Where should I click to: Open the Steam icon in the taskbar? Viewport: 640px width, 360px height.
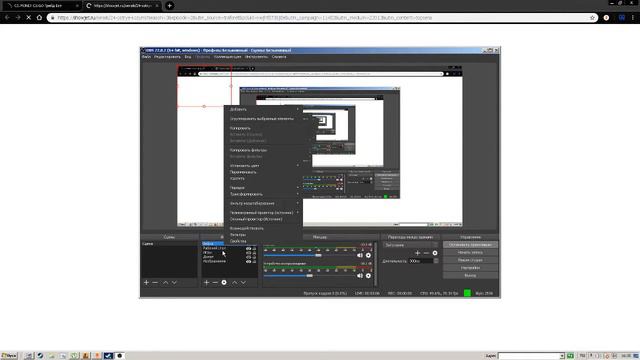[40, 356]
